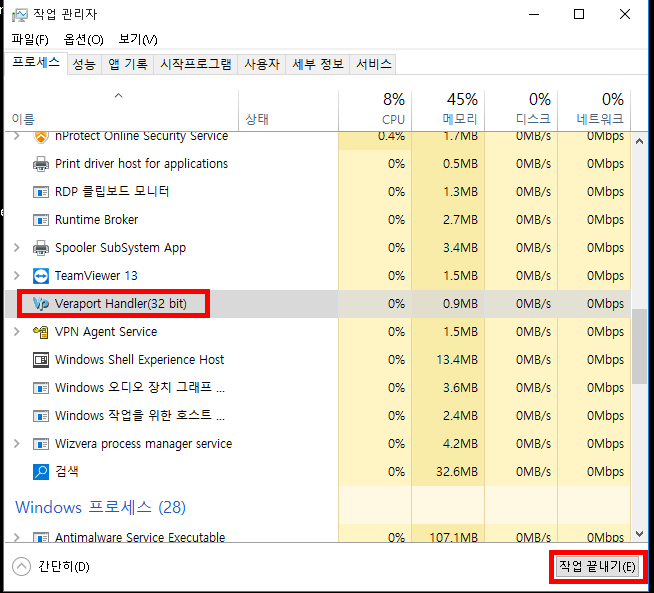
Task: Click the Wizvera process manager service icon
Action: (x=40, y=444)
